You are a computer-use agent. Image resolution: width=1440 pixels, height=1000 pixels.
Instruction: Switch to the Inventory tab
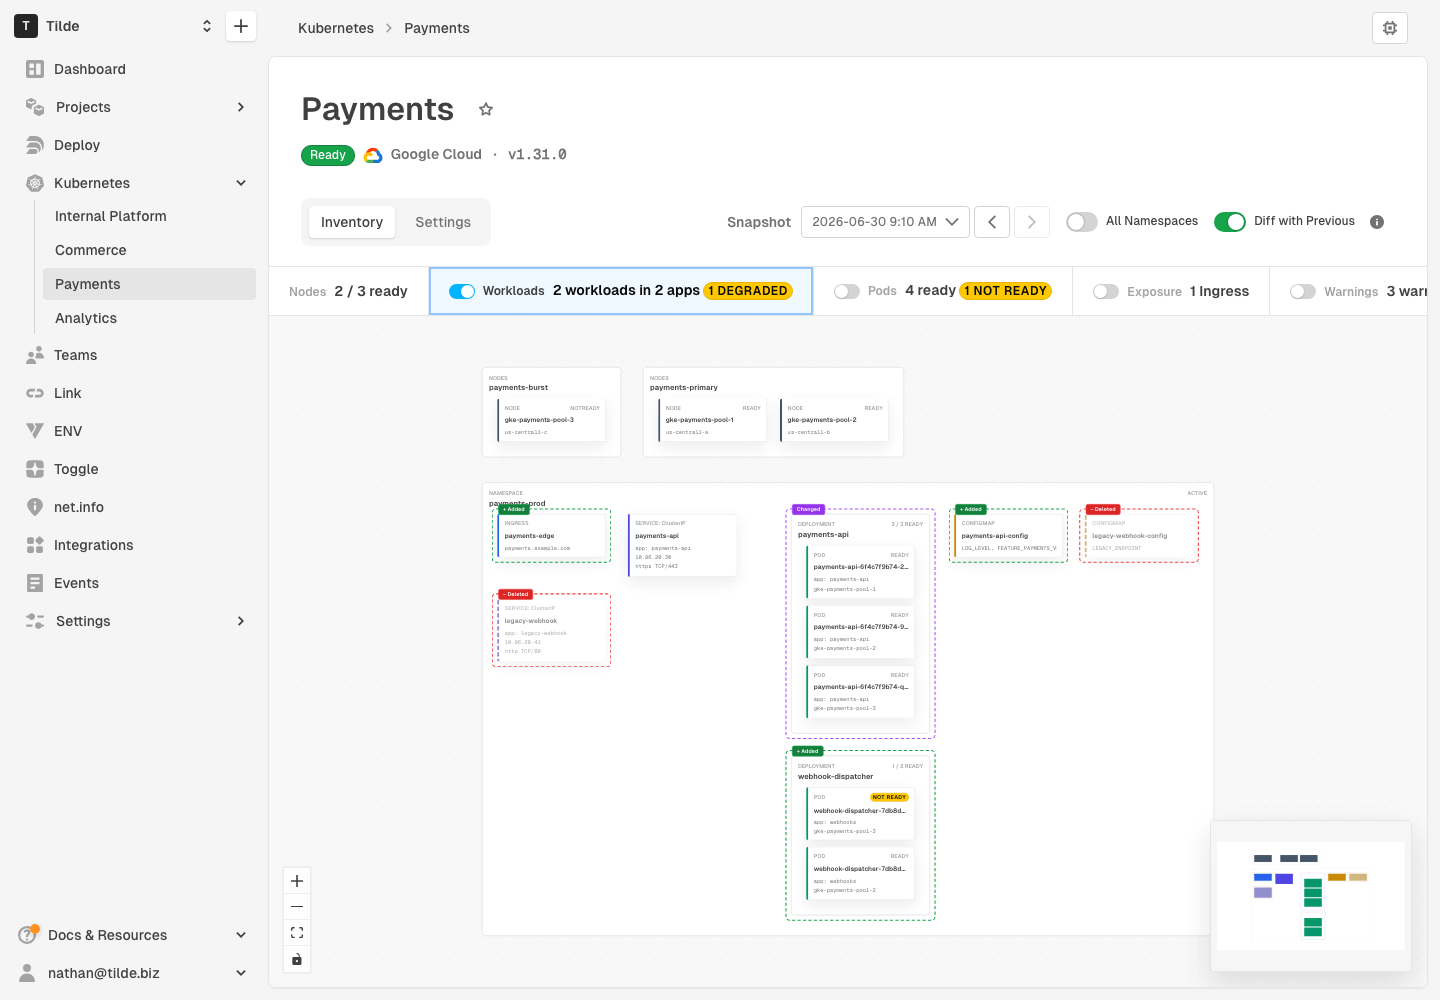[x=352, y=222]
